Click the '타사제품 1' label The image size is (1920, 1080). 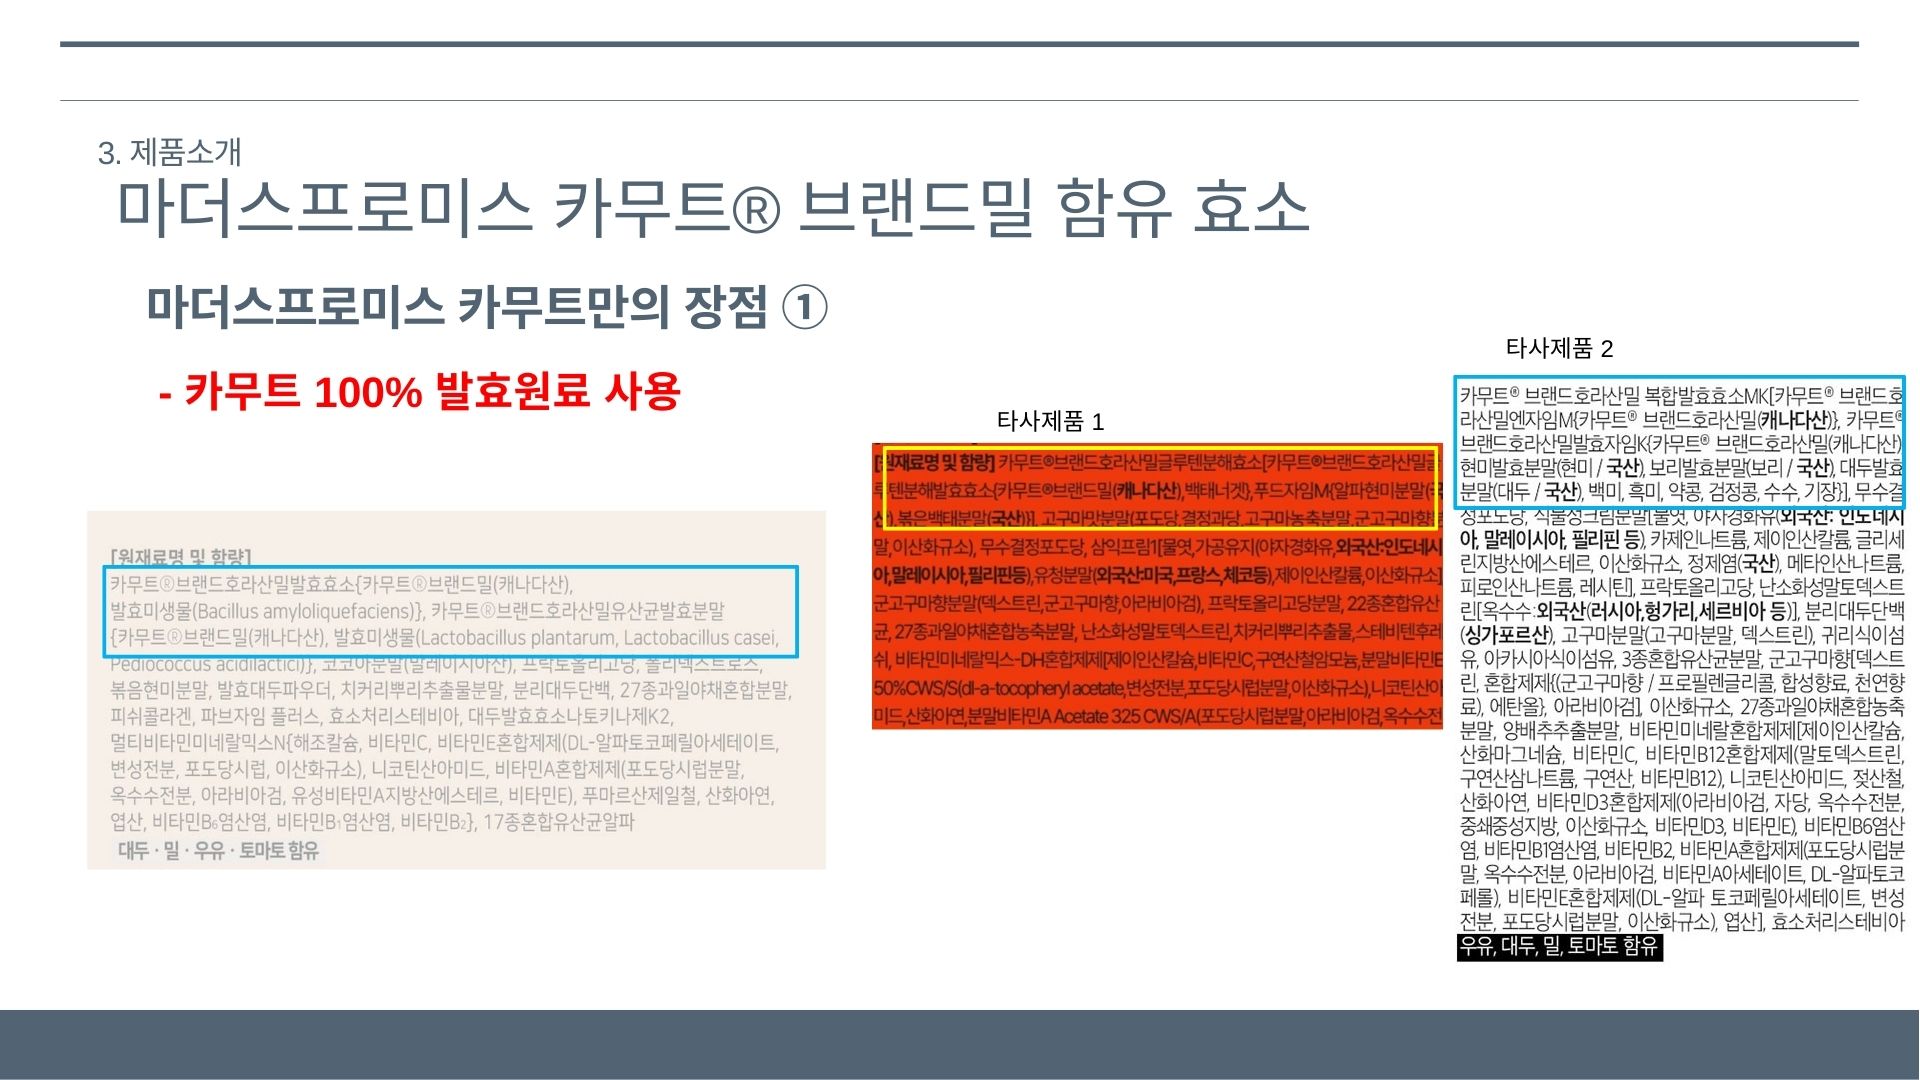tap(1050, 421)
